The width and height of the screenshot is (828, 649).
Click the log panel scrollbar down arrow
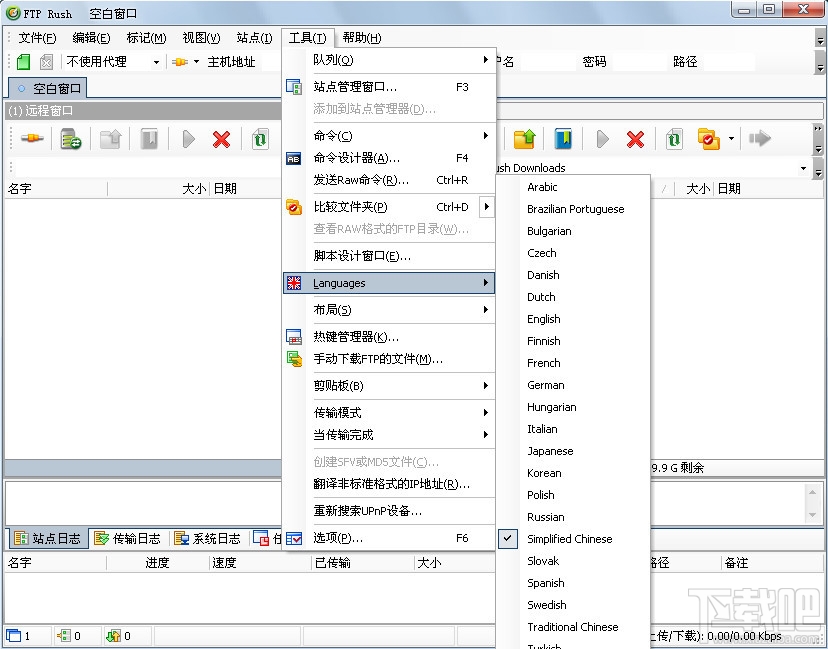click(812, 514)
